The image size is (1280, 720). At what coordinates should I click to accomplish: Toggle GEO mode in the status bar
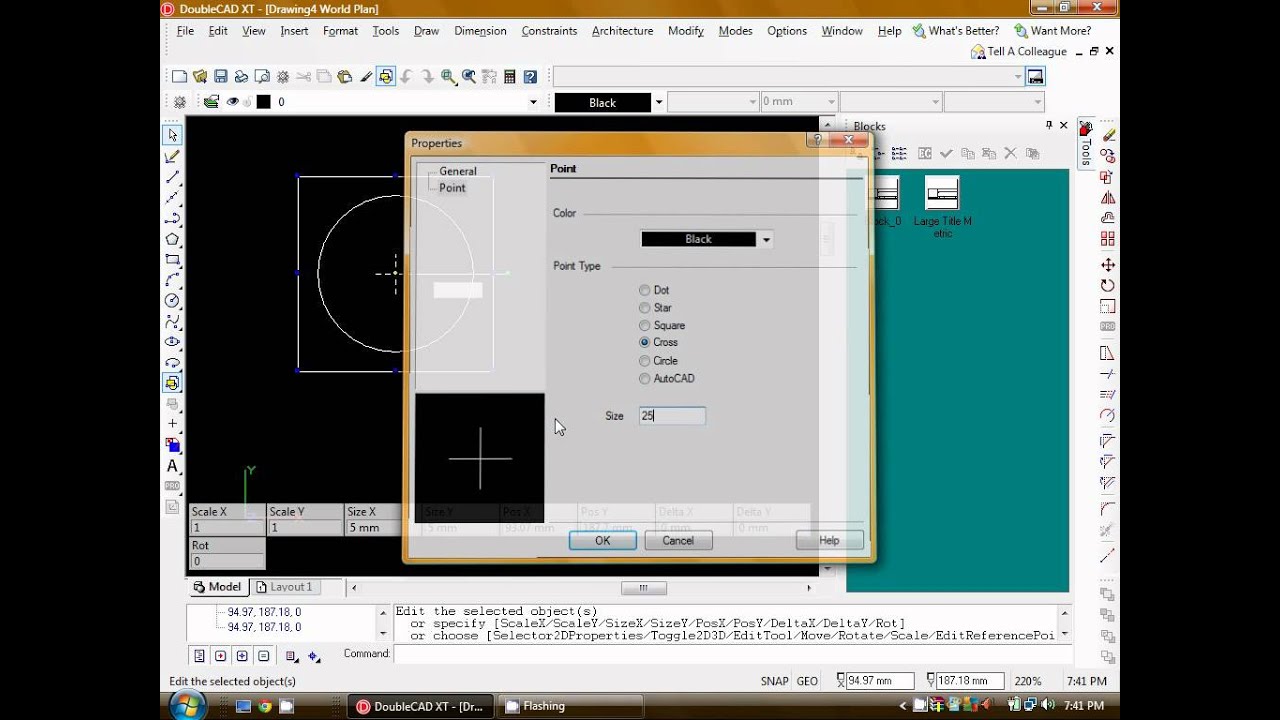(807, 681)
